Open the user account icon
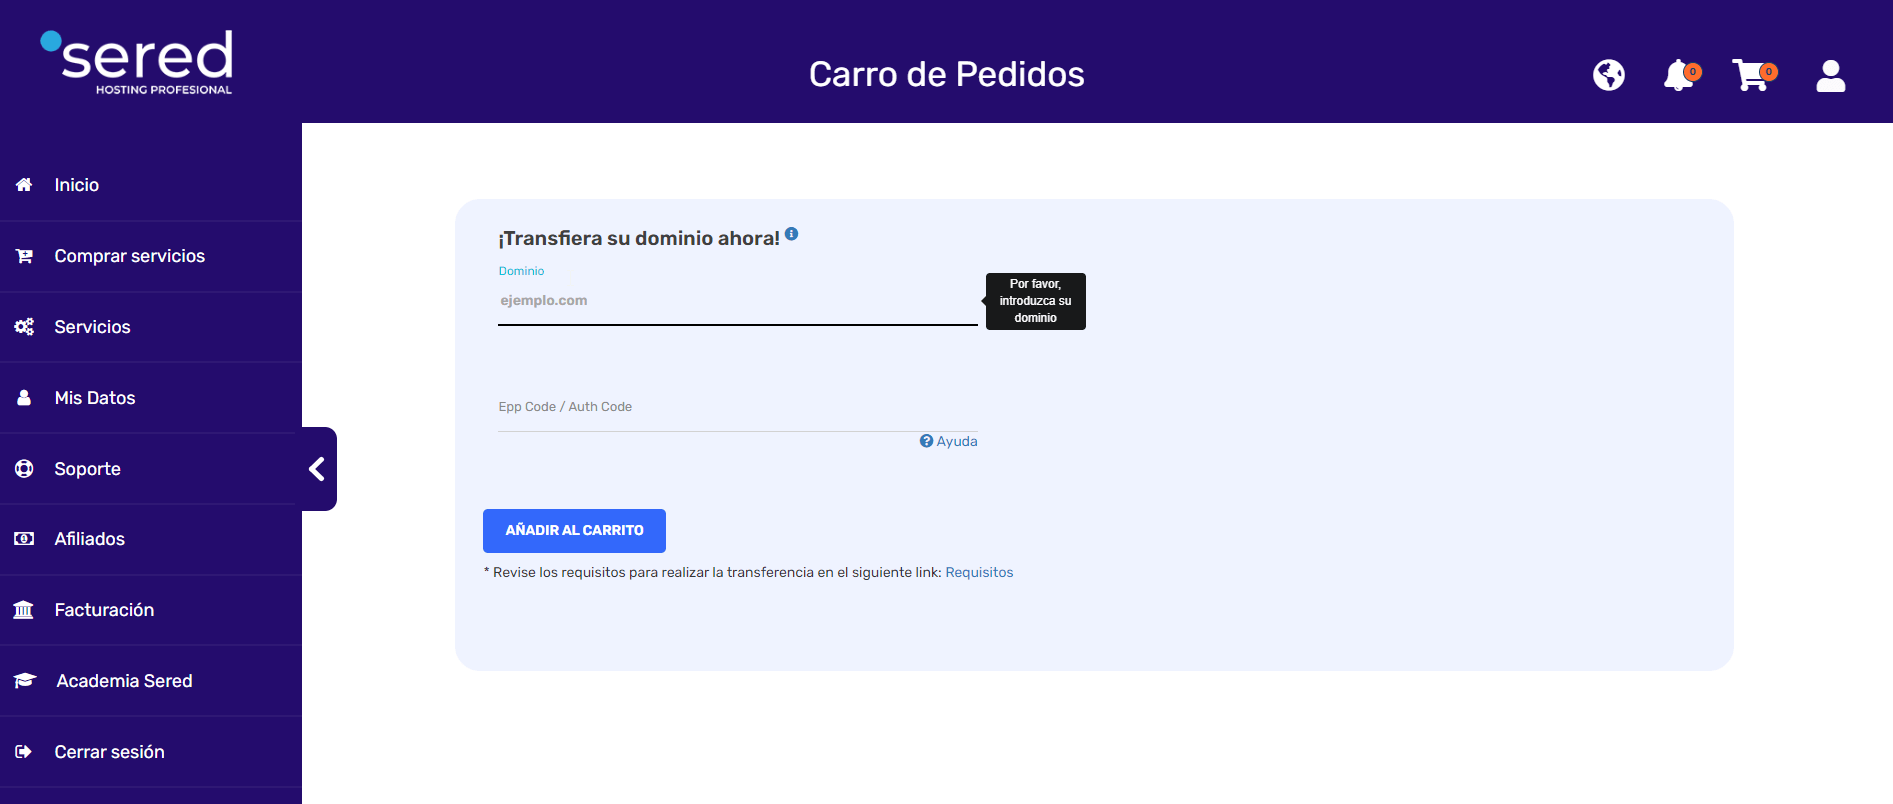Image resolution: width=1893 pixels, height=804 pixels. click(x=1831, y=75)
